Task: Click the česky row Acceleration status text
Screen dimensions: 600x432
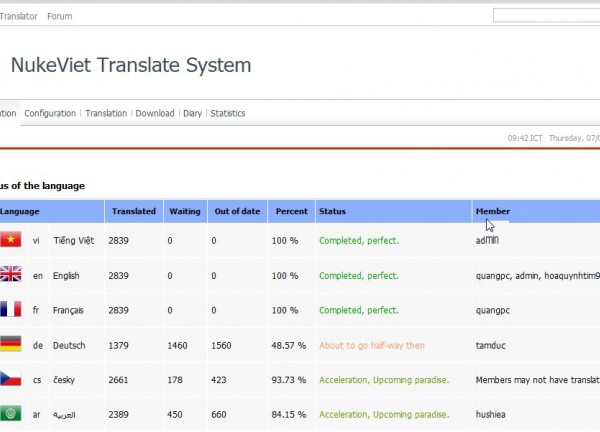Action: click(x=384, y=380)
